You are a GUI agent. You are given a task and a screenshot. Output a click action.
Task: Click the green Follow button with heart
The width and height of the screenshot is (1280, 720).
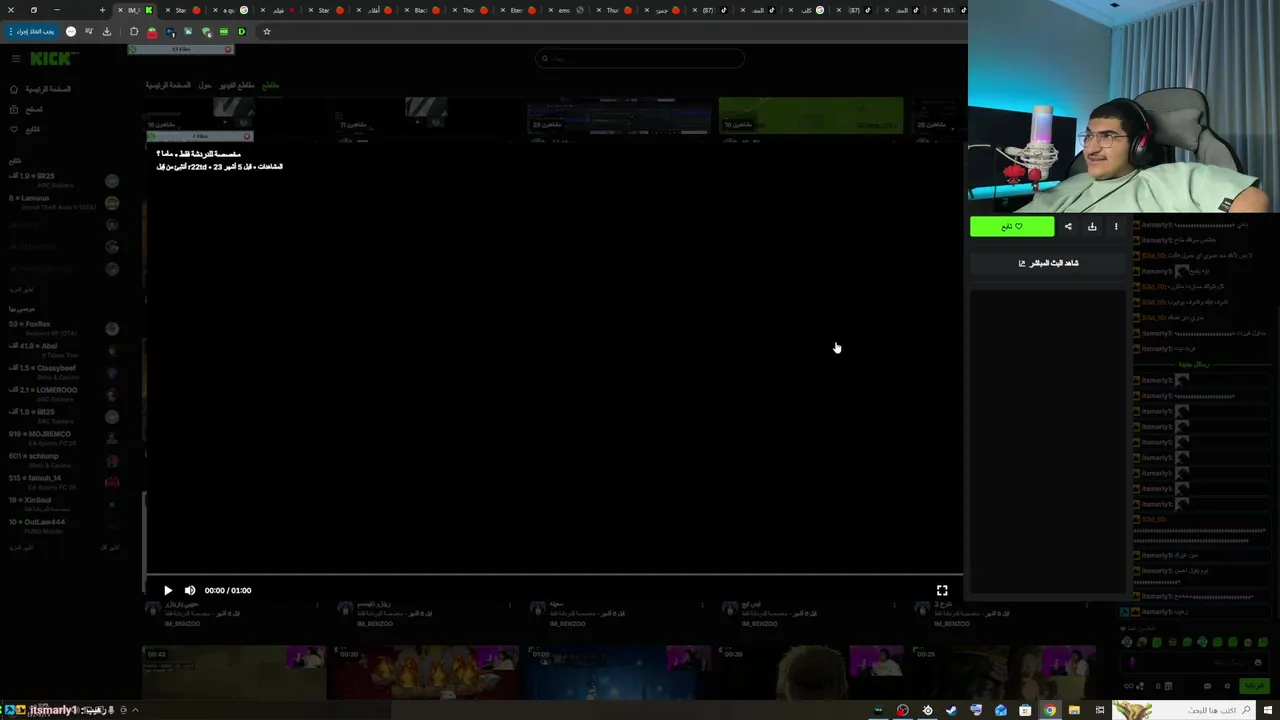(1012, 227)
